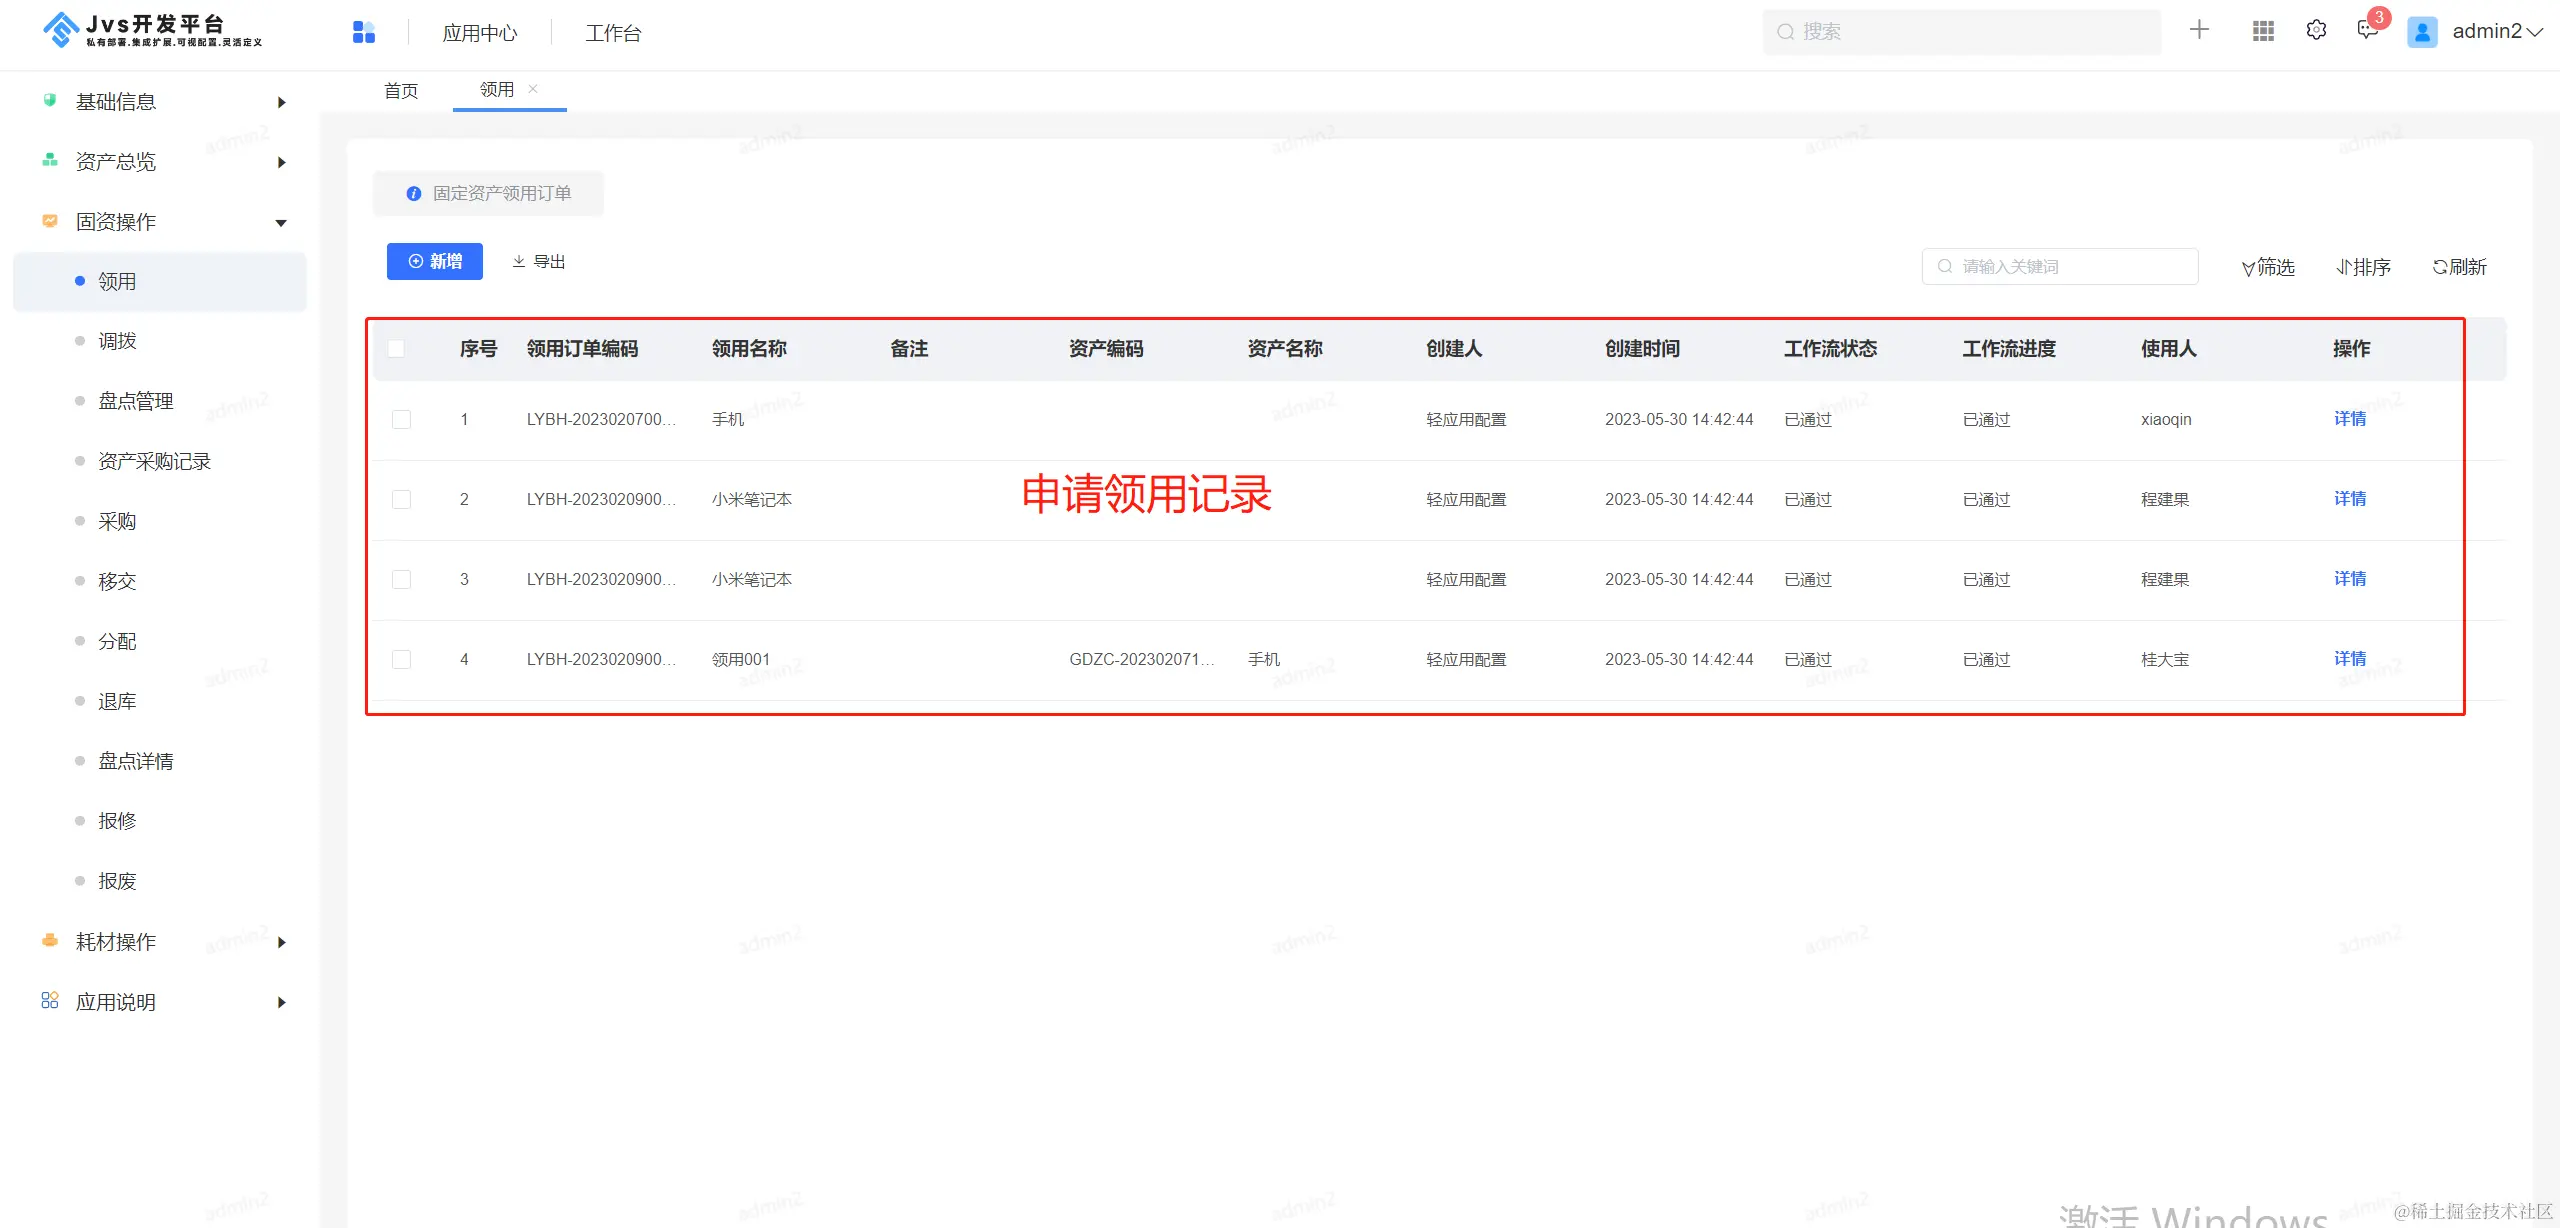Check the row 1 手机 checkbox
The height and width of the screenshot is (1228, 2560).
pyautogui.click(x=402, y=419)
